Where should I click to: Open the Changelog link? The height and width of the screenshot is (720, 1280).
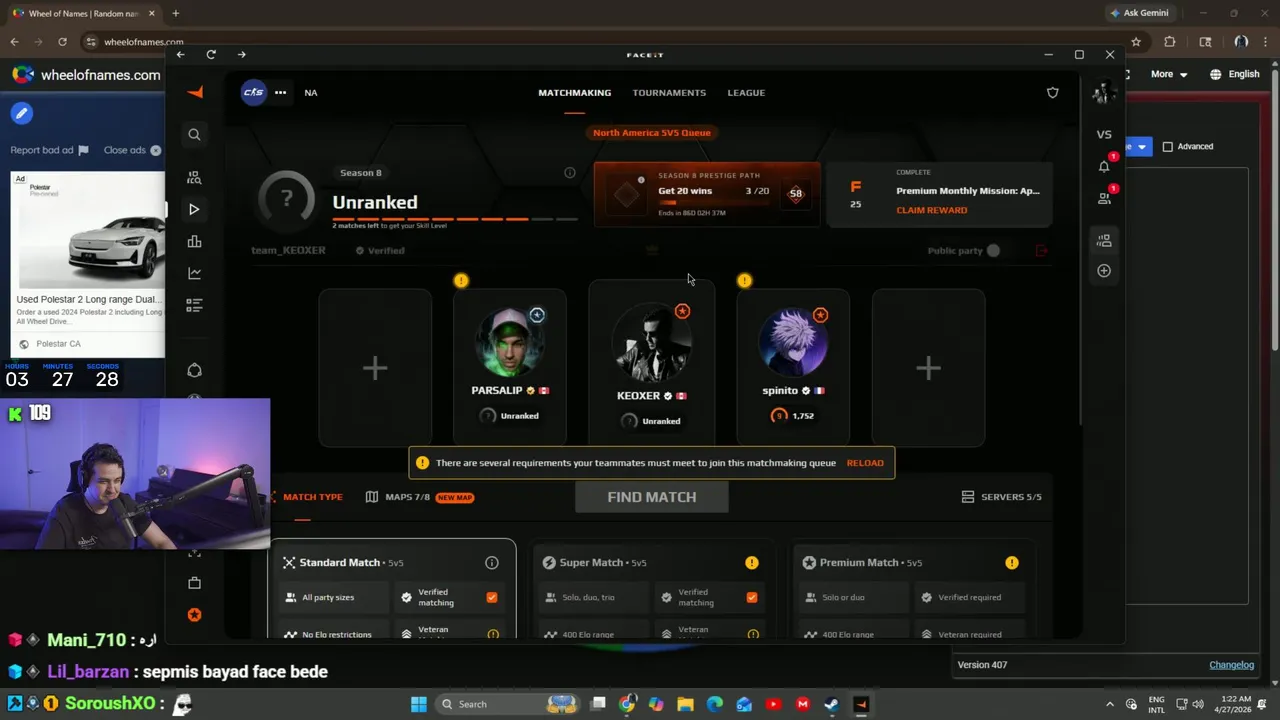[x=1231, y=665]
